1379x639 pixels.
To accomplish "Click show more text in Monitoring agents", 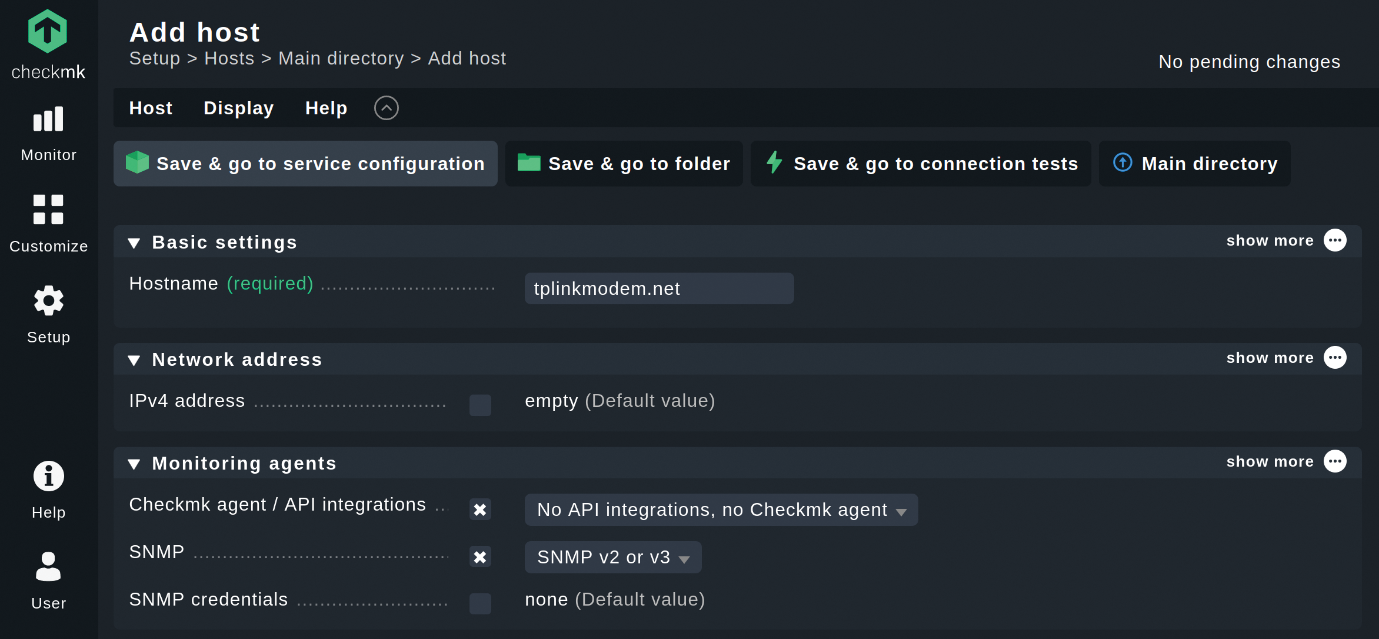I will pos(1270,462).
